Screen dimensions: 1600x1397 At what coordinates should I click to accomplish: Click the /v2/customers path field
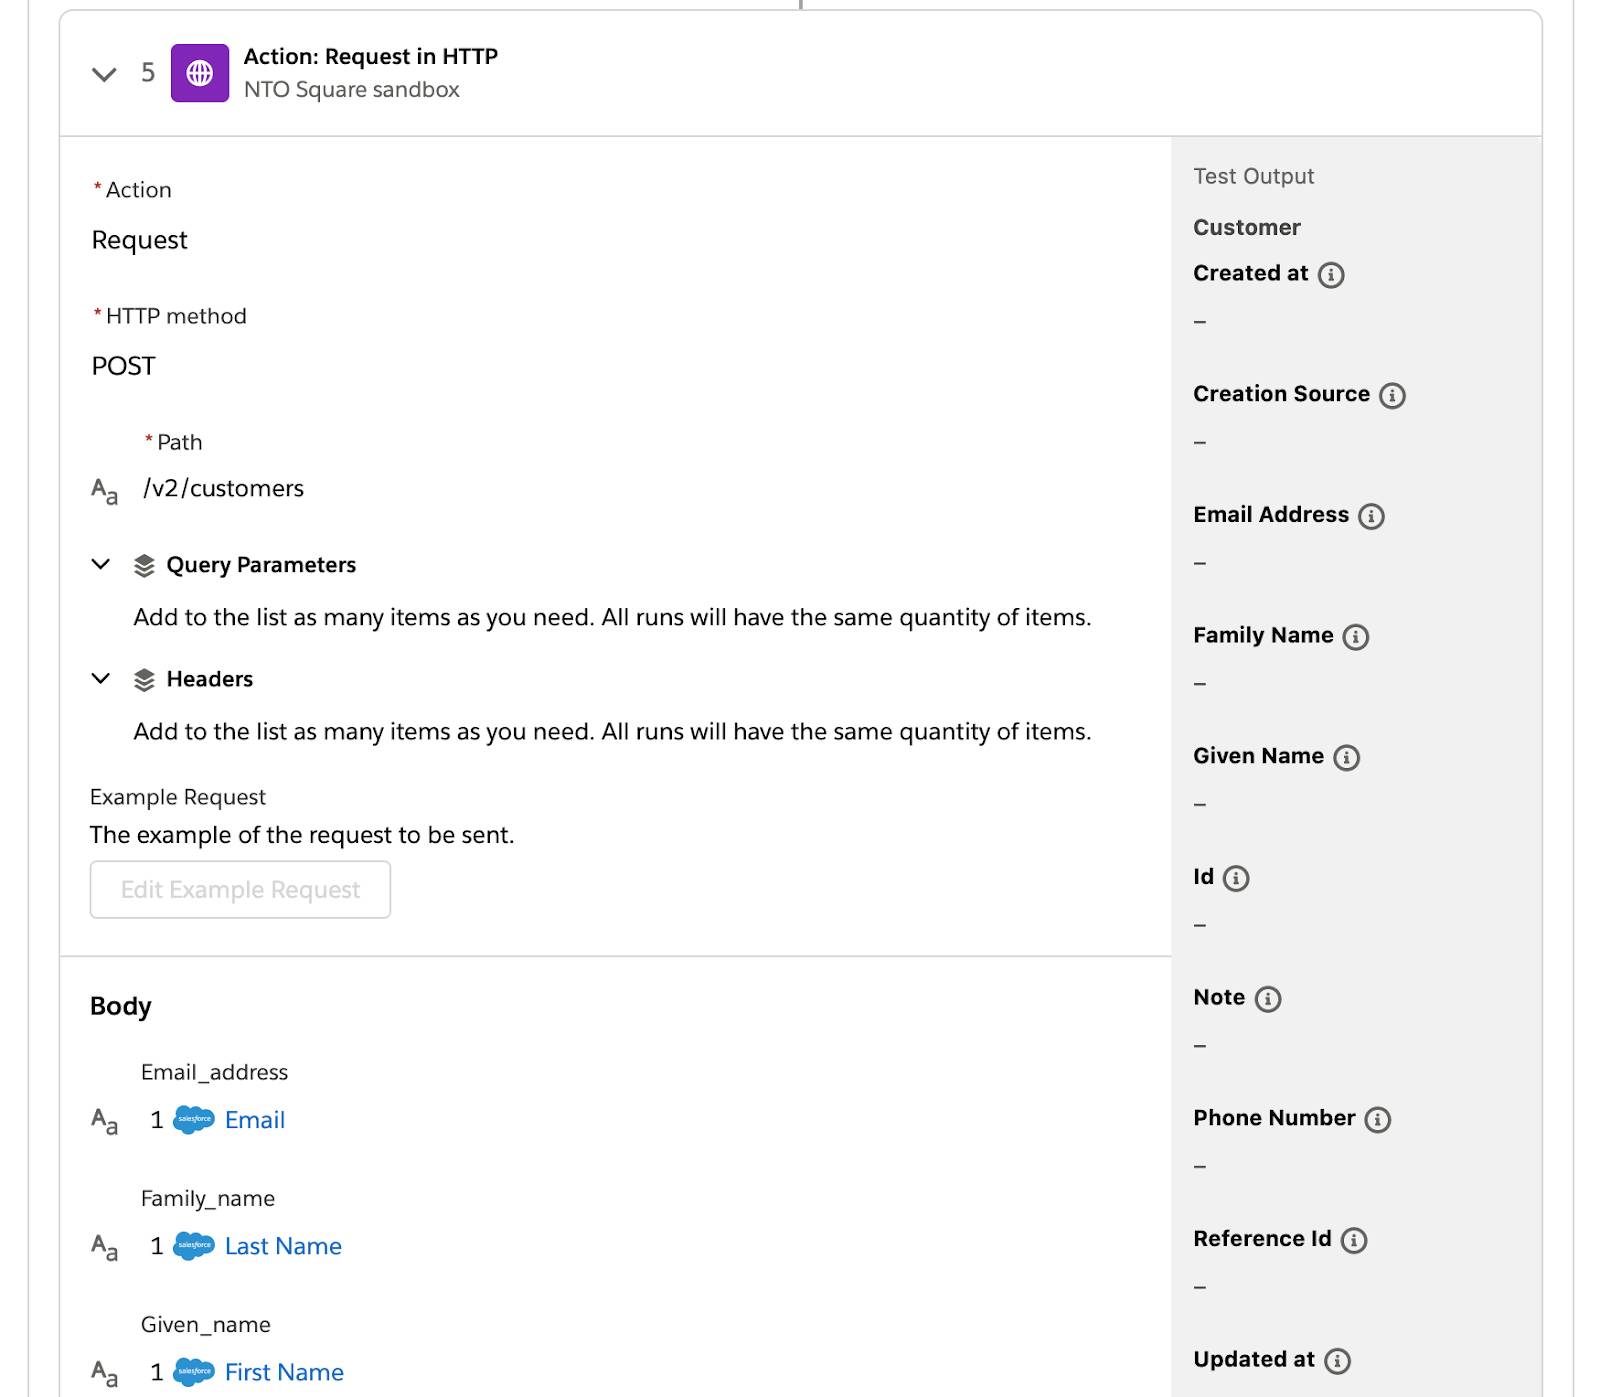point(224,488)
